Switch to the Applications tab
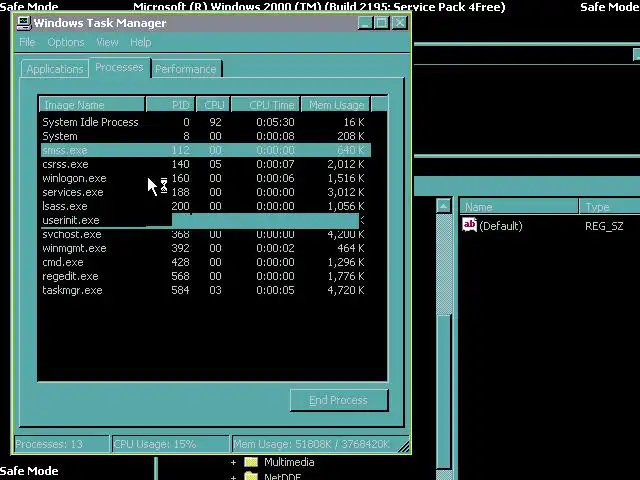The image size is (640, 480). pyautogui.click(x=55, y=69)
